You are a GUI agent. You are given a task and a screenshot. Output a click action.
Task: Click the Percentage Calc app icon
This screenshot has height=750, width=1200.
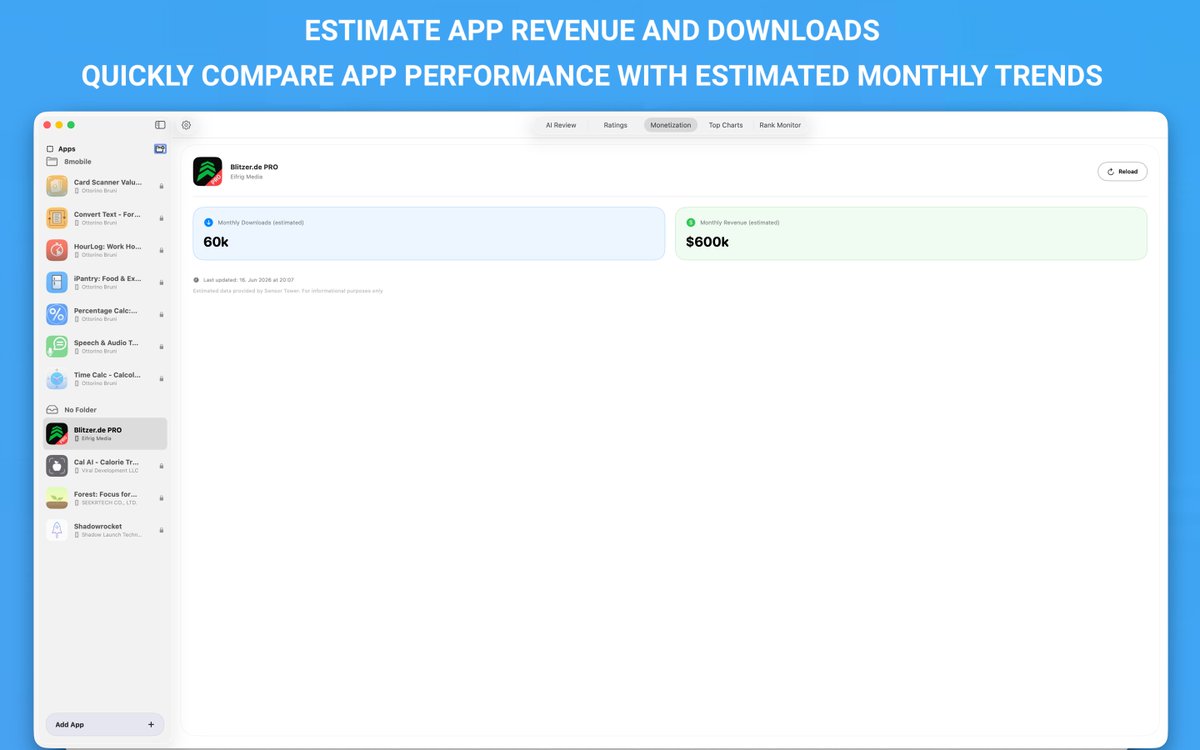57,314
